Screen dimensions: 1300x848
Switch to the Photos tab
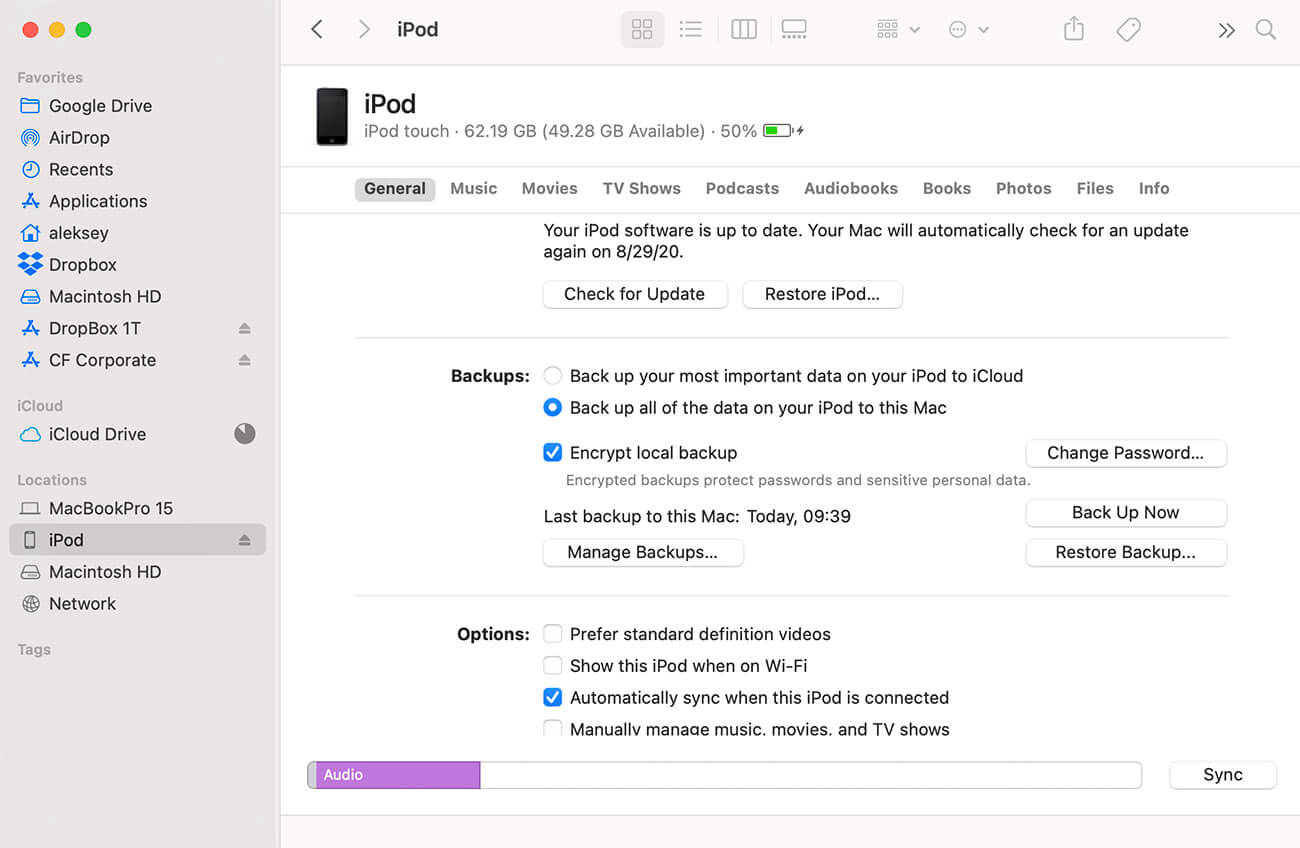[1024, 189]
